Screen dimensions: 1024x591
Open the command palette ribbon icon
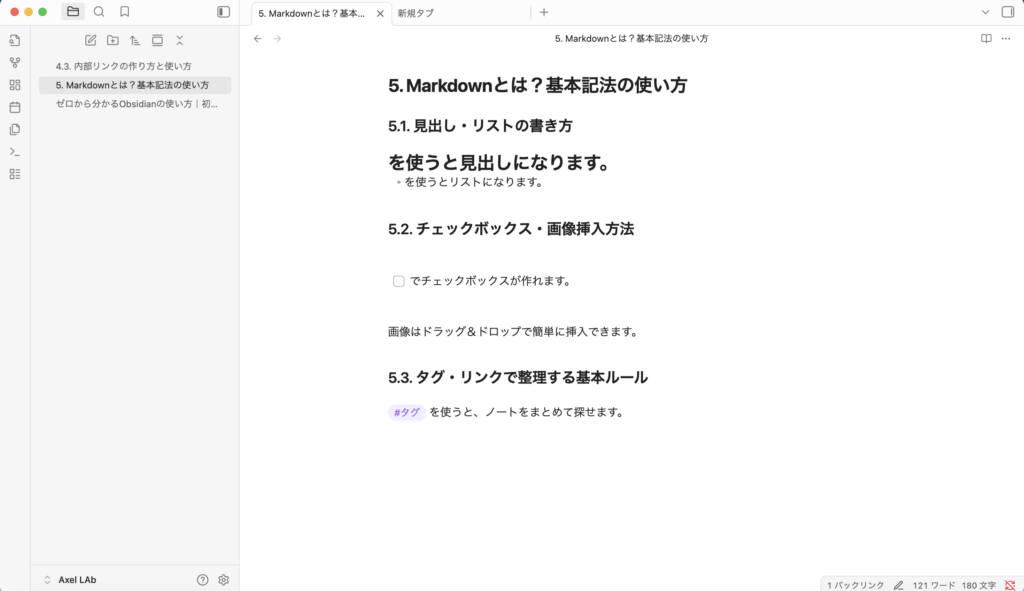point(15,152)
